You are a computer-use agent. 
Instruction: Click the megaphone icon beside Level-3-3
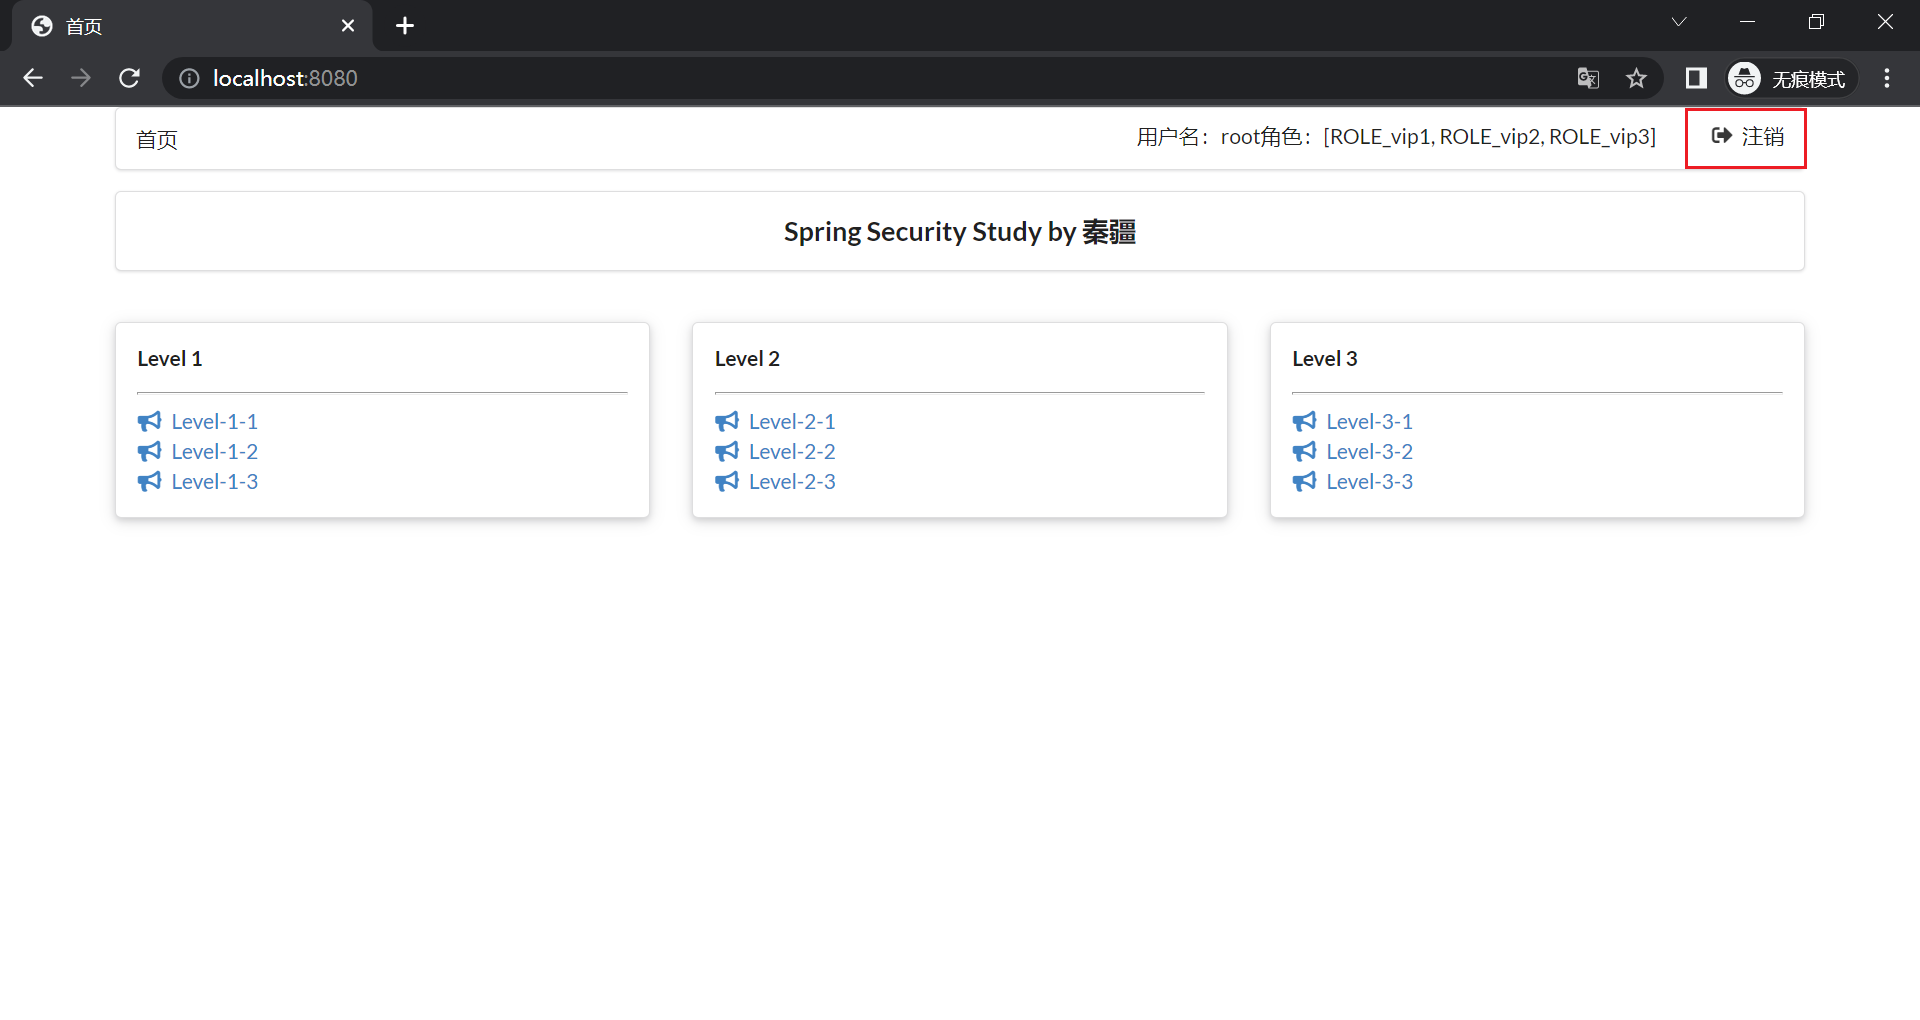1304,482
